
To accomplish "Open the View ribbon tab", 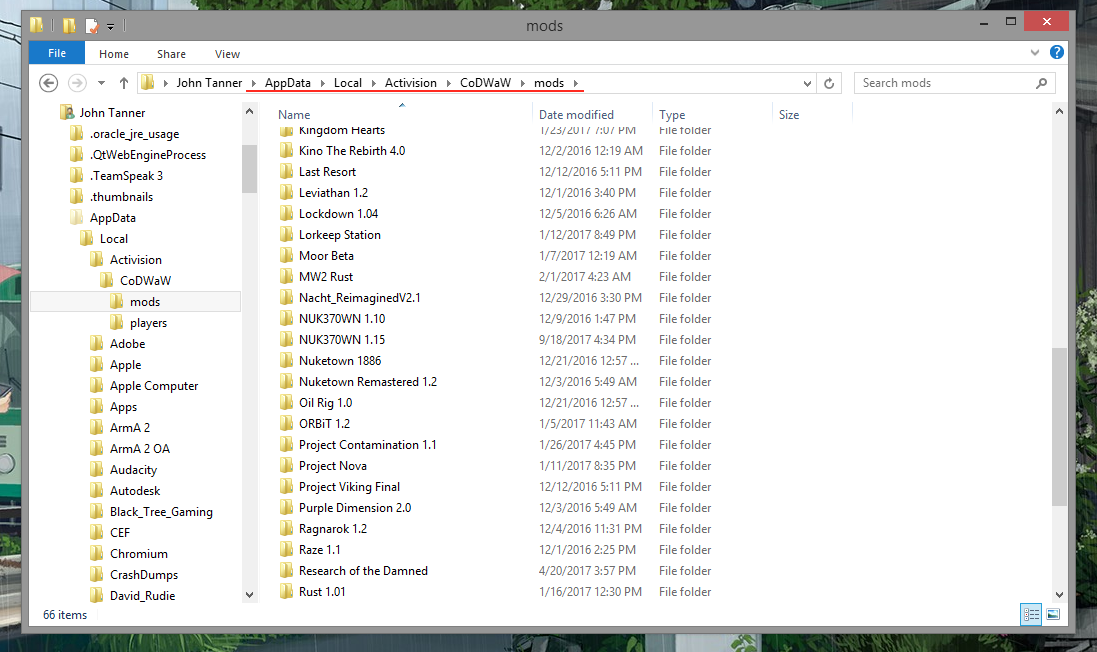I will tap(227, 54).
